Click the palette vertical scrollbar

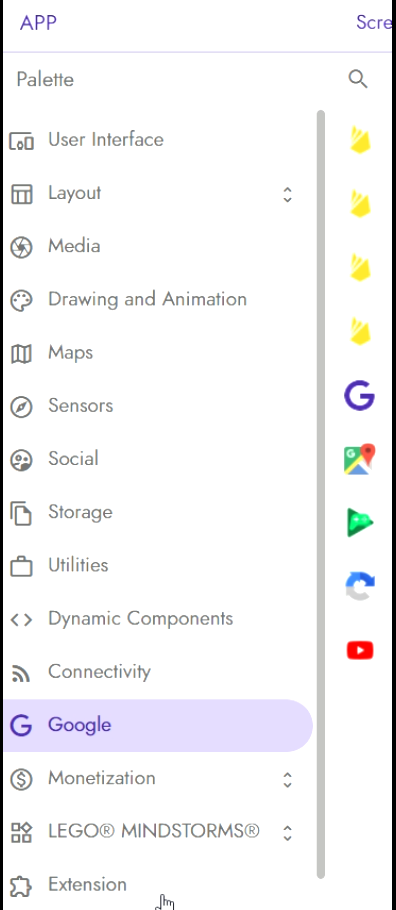coord(321,494)
